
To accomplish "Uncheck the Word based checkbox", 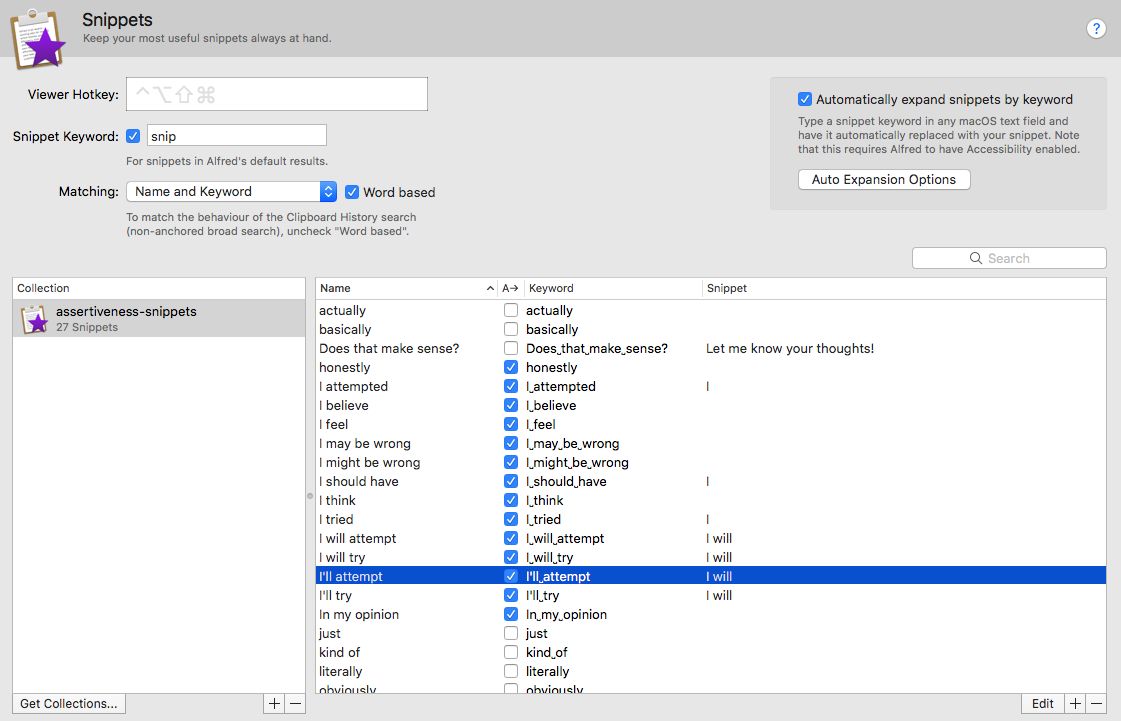I will (352, 192).
